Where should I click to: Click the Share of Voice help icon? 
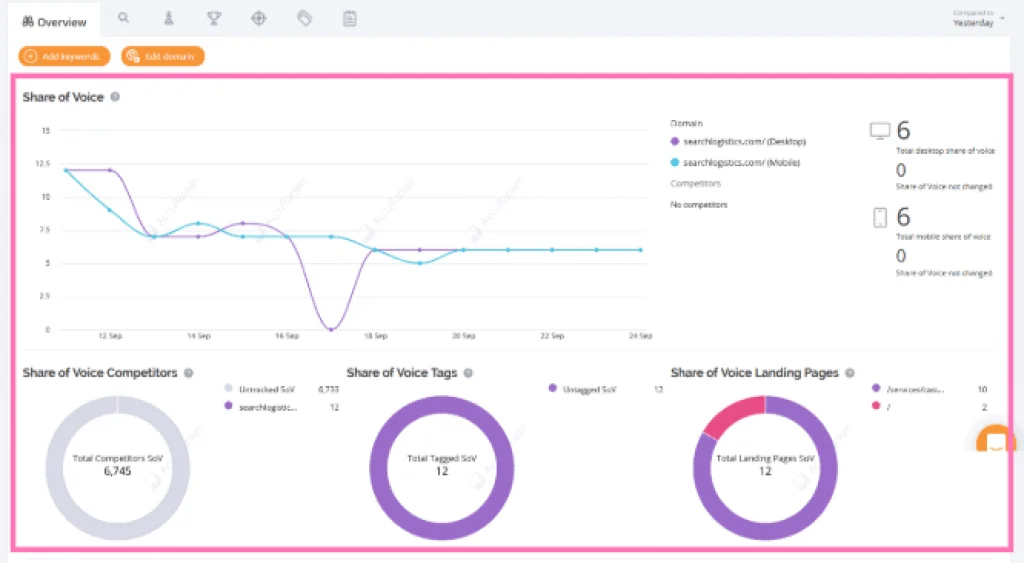coord(115,97)
